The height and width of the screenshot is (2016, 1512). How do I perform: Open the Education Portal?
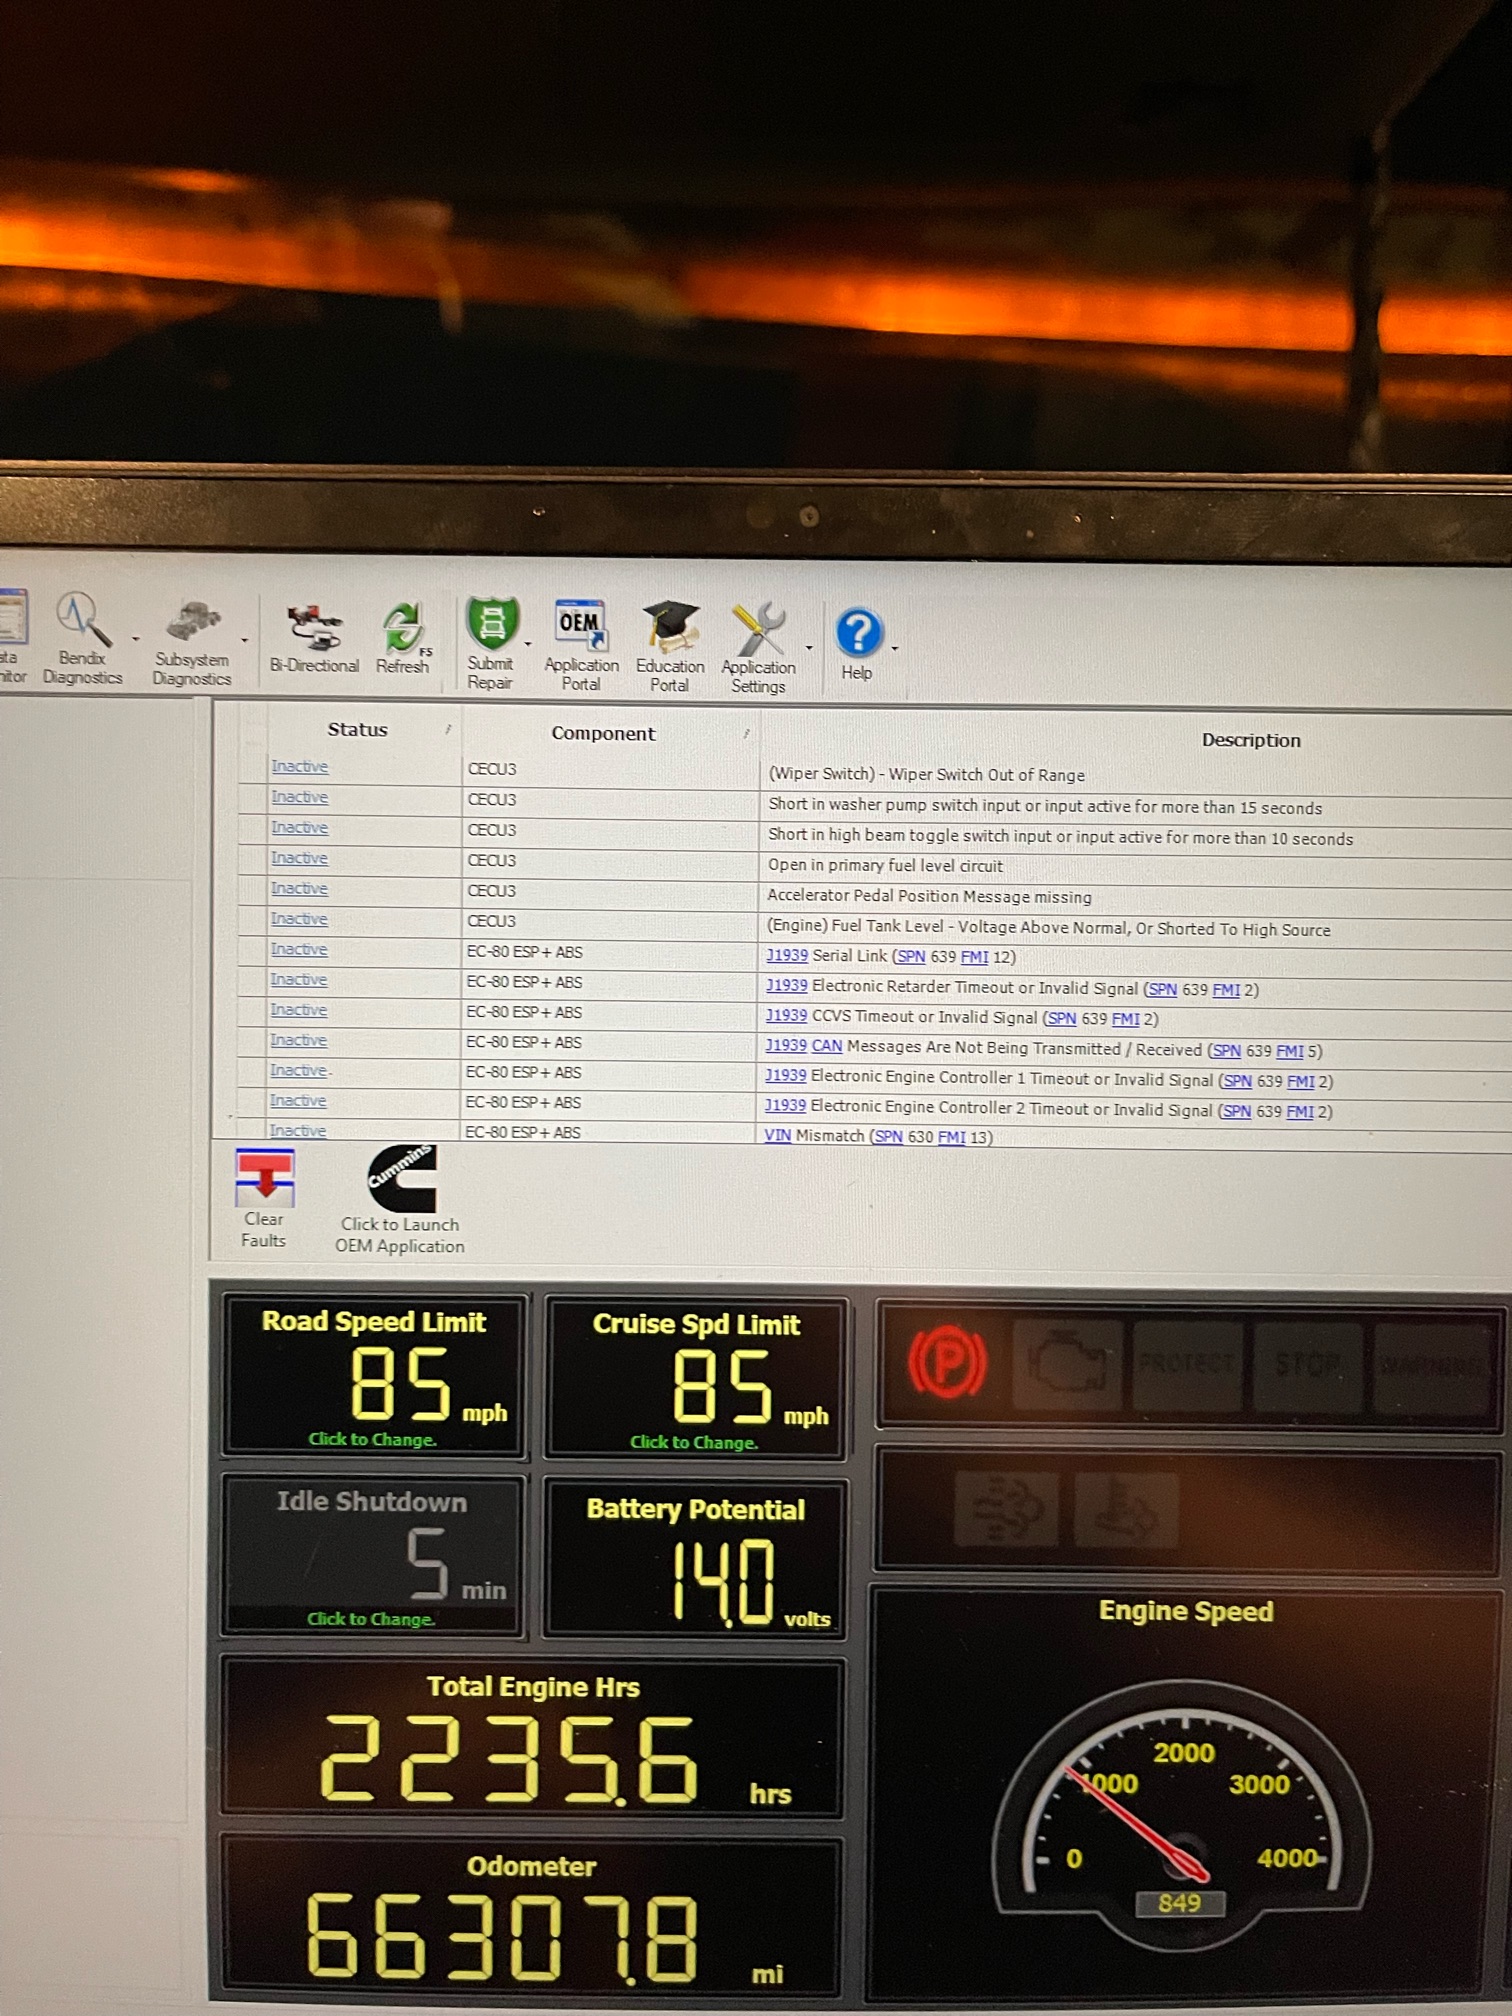click(670, 645)
